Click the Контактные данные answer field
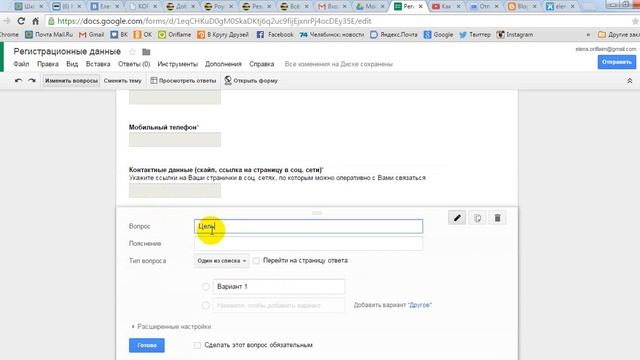Image resolution: width=640 pixels, height=360 pixels. pos(175,191)
